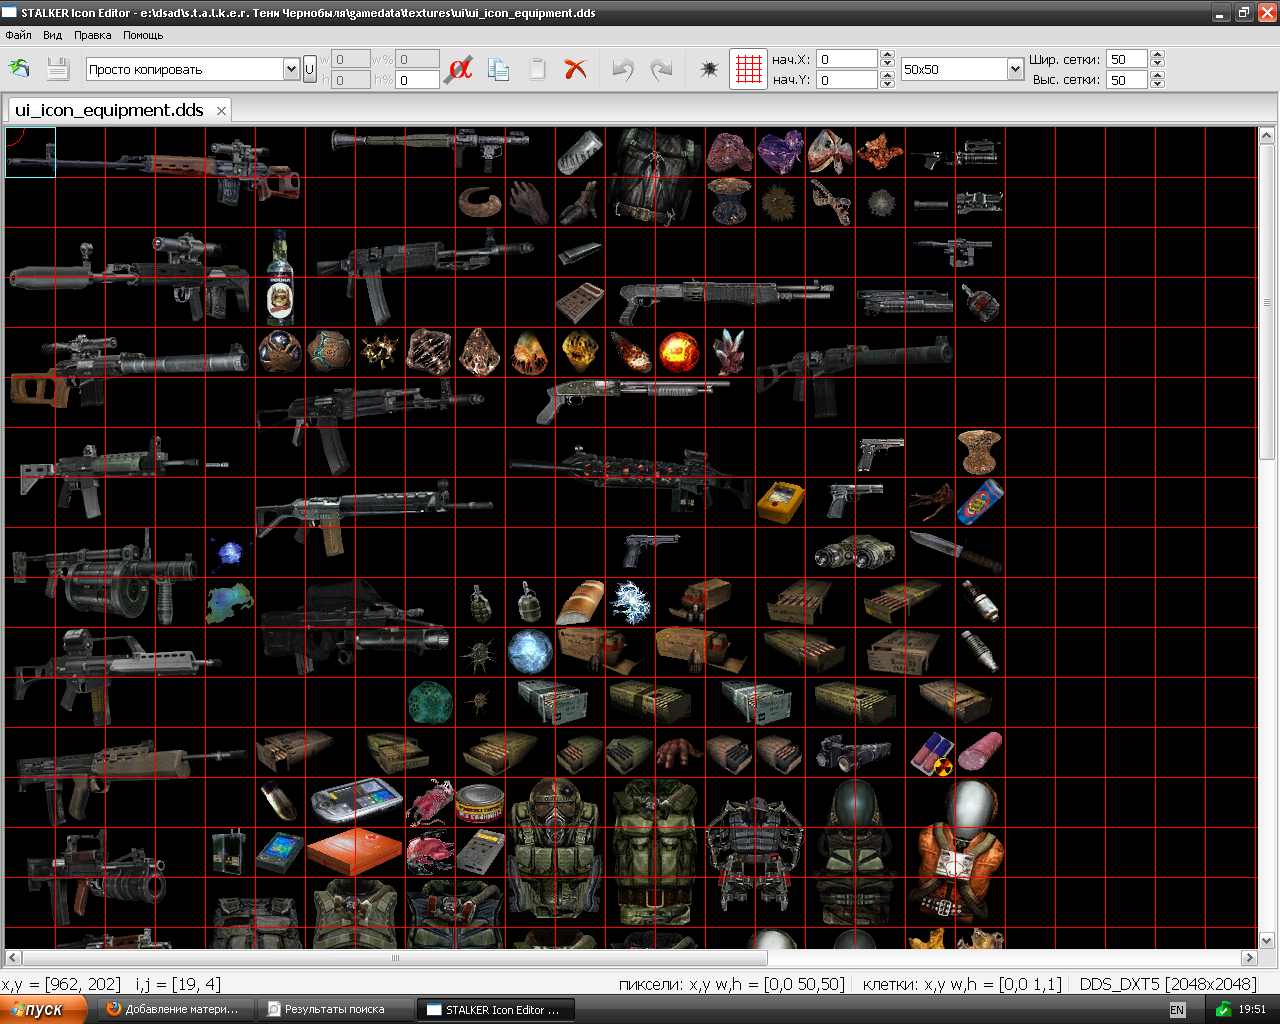1280x1024 pixels.
Task: Select the bread loaf icon
Action: 580,602
